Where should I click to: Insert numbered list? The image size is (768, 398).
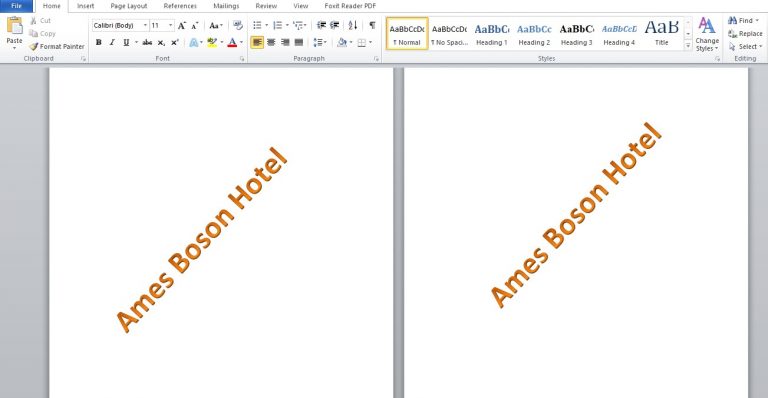pyautogui.click(x=278, y=25)
